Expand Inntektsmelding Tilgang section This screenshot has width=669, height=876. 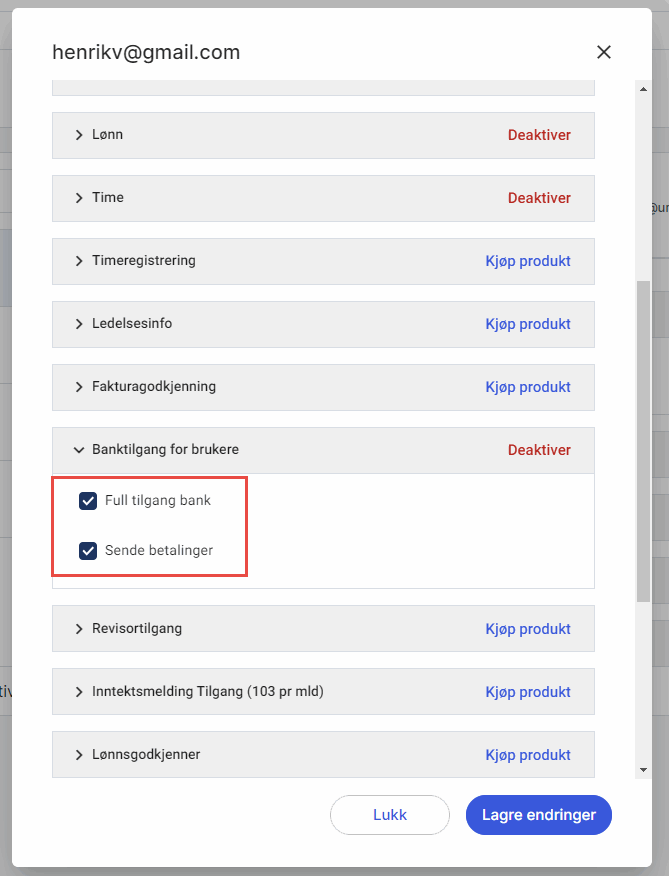(x=79, y=692)
